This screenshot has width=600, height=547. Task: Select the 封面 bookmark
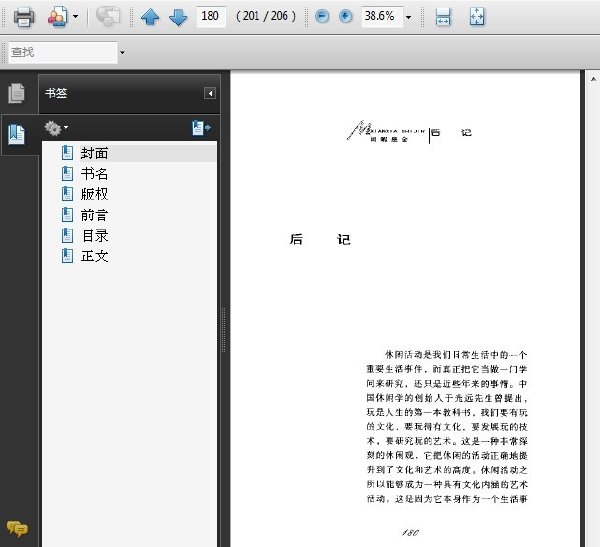pos(95,153)
